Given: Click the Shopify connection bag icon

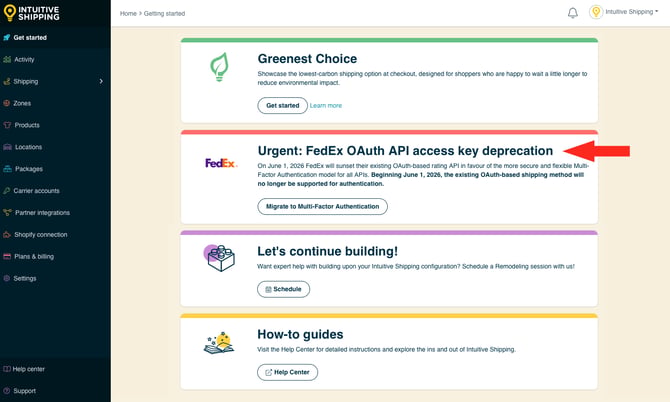Looking at the screenshot, I should pyautogui.click(x=7, y=234).
